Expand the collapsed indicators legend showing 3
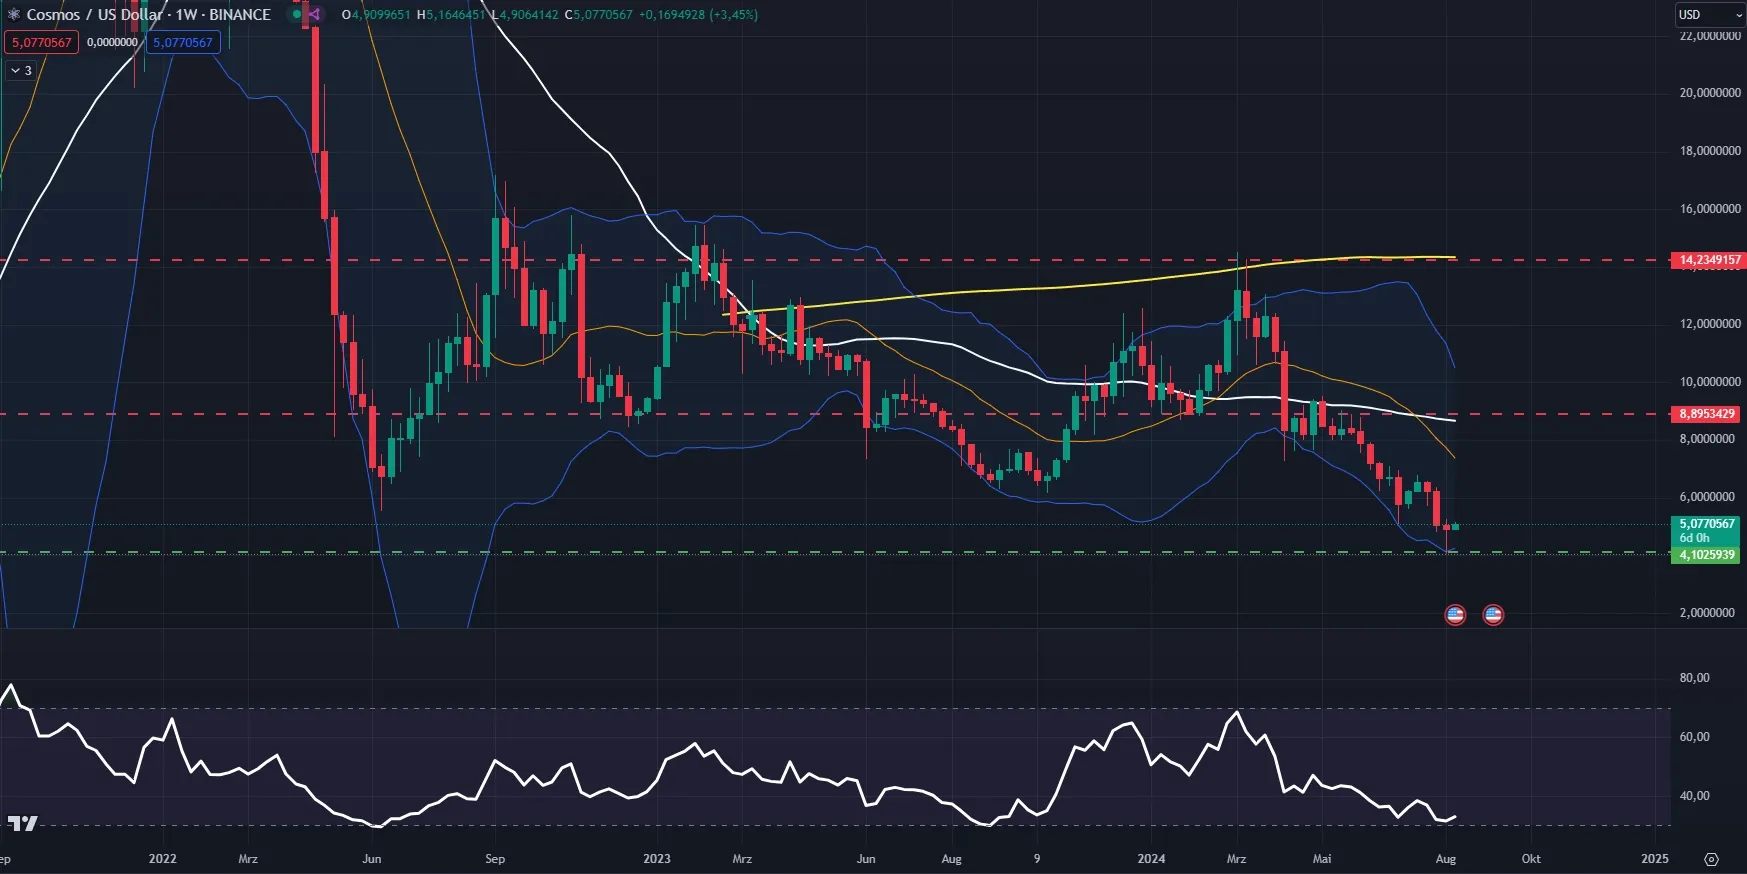Image resolution: width=1747 pixels, height=874 pixels. pos(21,71)
